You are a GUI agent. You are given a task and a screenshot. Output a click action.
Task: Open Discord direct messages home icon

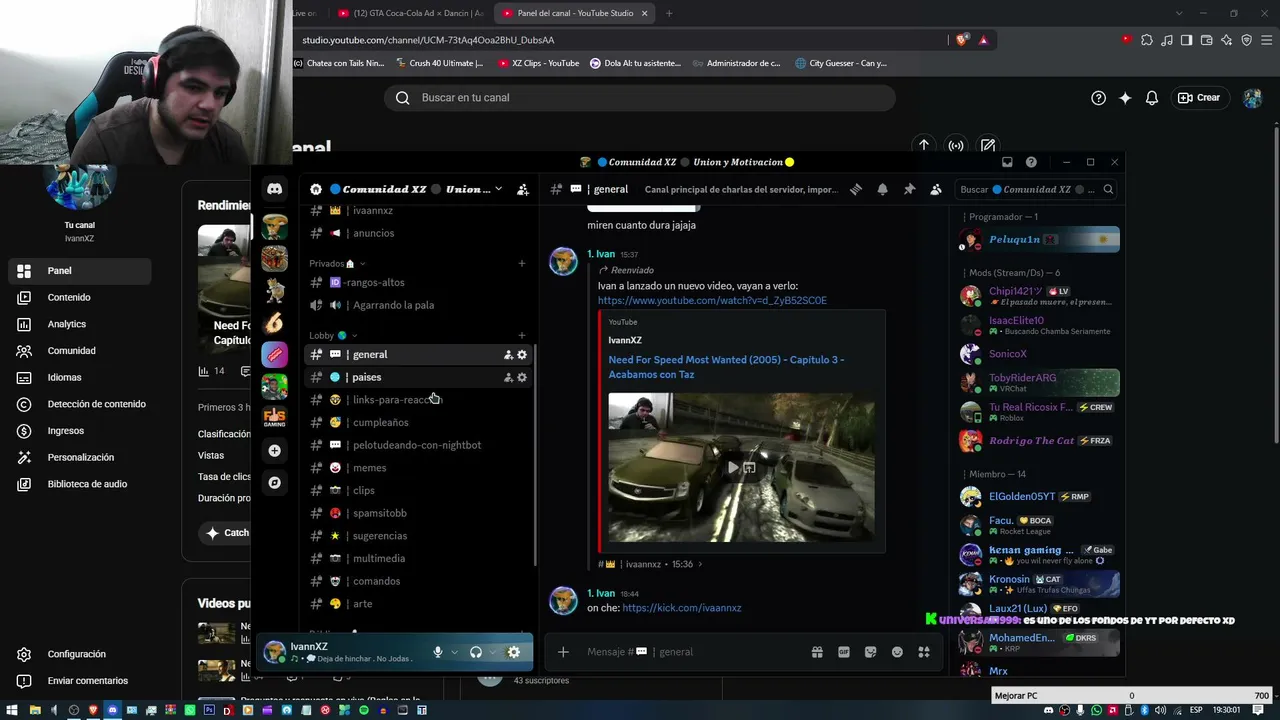pyautogui.click(x=274, y=189)
